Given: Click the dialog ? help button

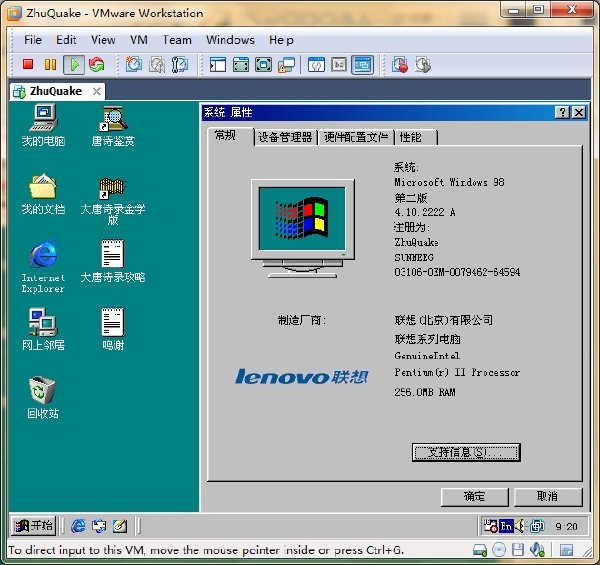Looking at the screenshot, I should [562, 112].
